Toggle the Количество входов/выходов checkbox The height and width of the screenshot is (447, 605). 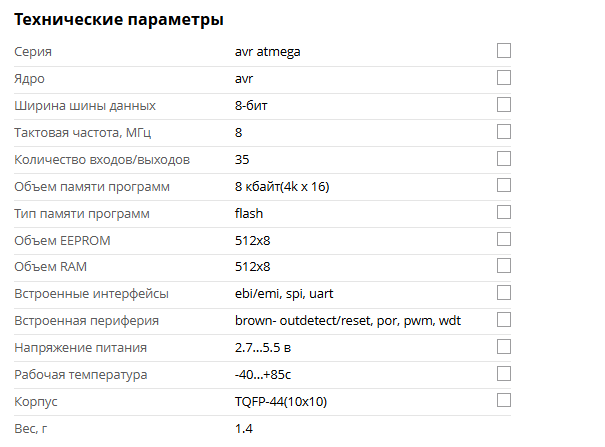(504, 158)
